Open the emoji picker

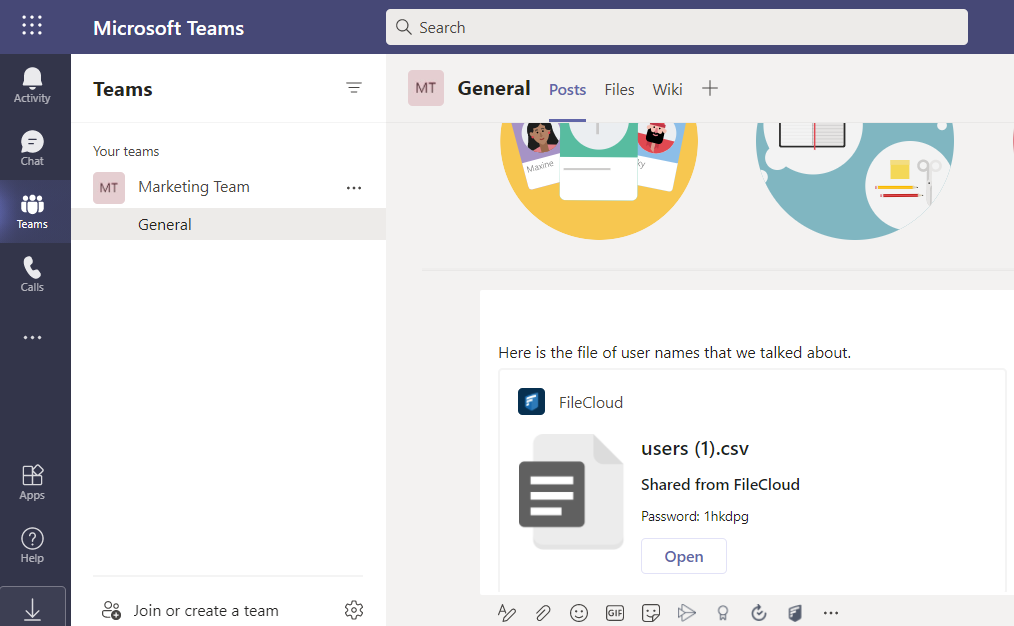tap(579, 613)
